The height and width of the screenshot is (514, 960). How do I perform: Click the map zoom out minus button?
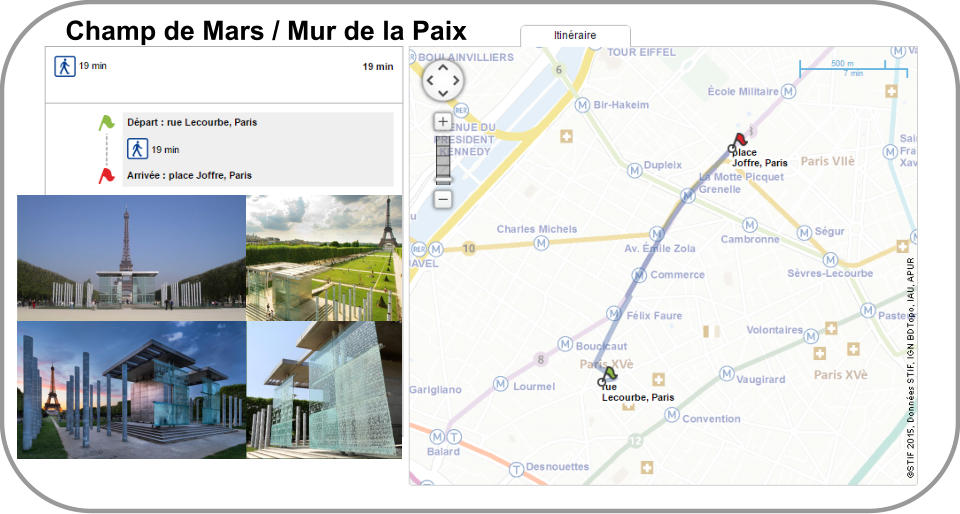pyautogui.click(x=443, y=198)
